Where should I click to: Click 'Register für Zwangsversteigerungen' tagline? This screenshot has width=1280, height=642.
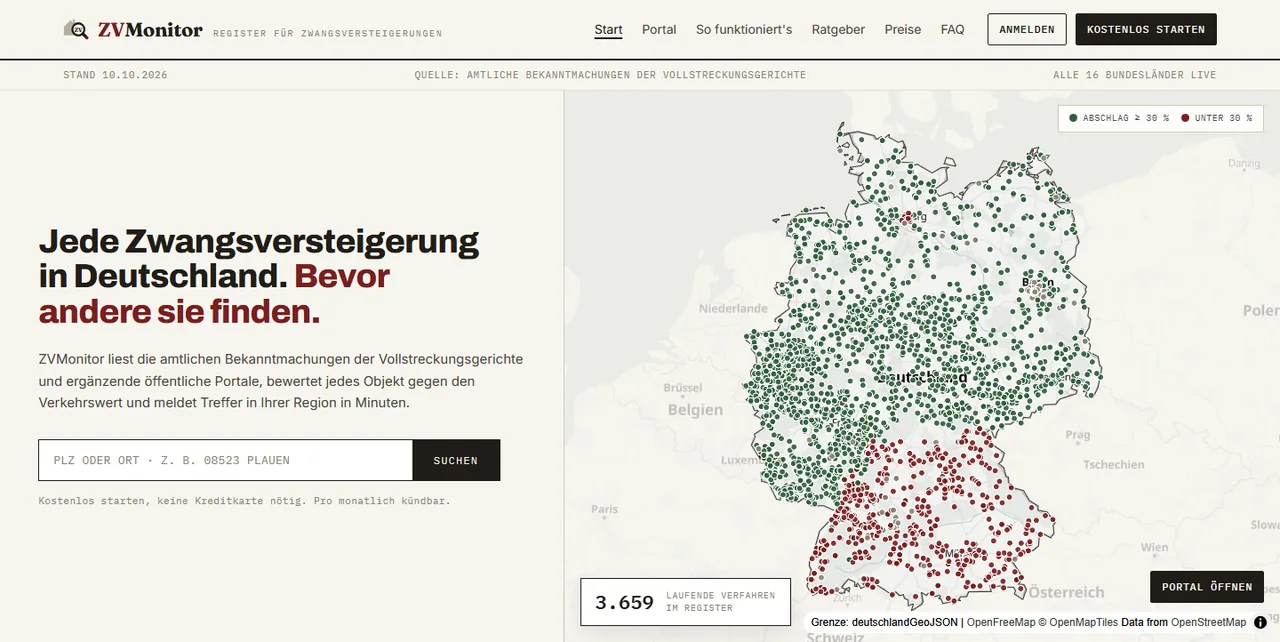328,34
